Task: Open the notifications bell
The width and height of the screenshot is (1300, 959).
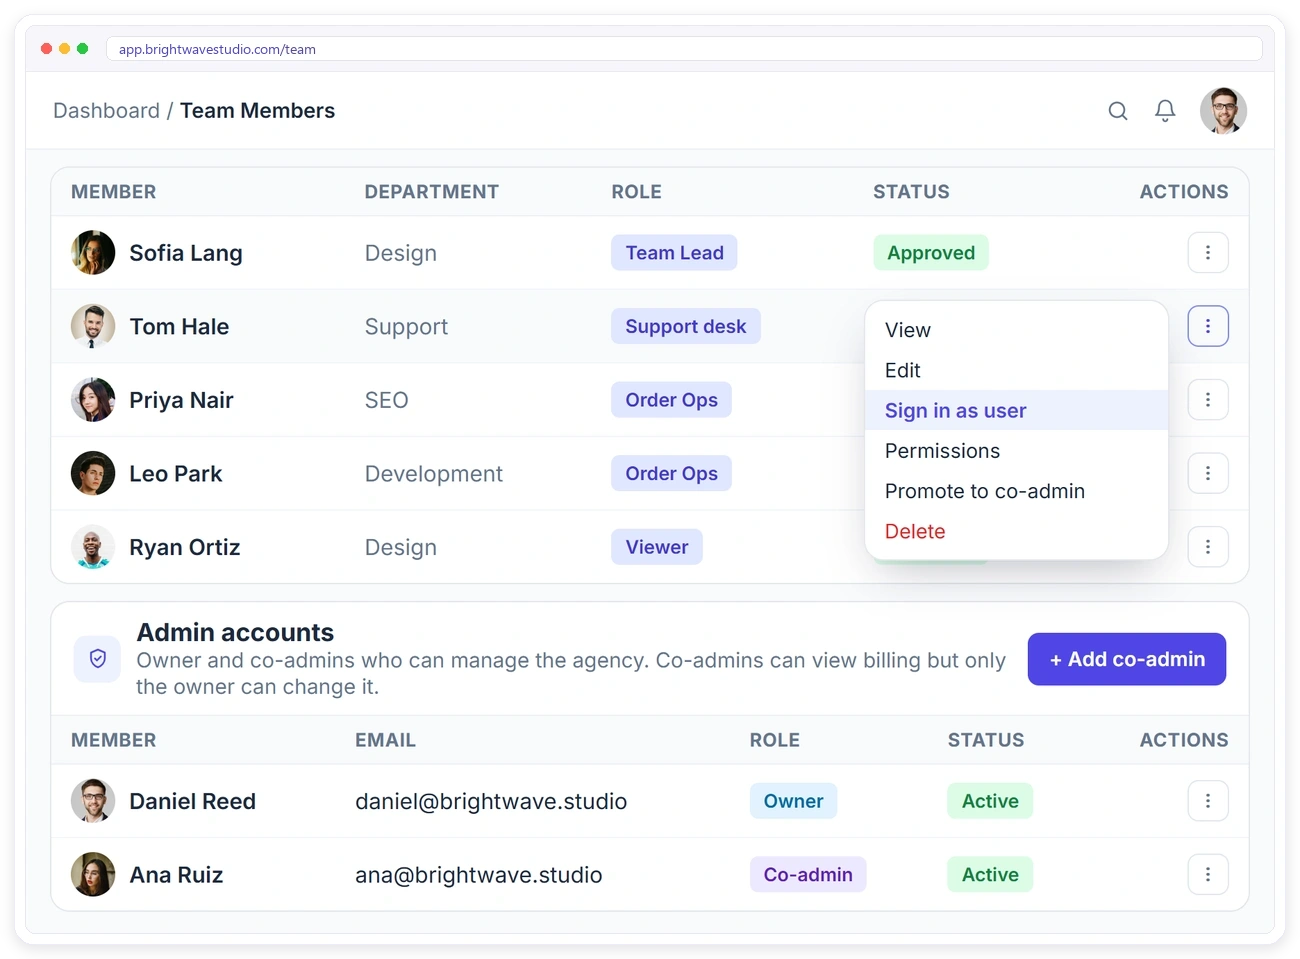Action: coord(1165,111)
